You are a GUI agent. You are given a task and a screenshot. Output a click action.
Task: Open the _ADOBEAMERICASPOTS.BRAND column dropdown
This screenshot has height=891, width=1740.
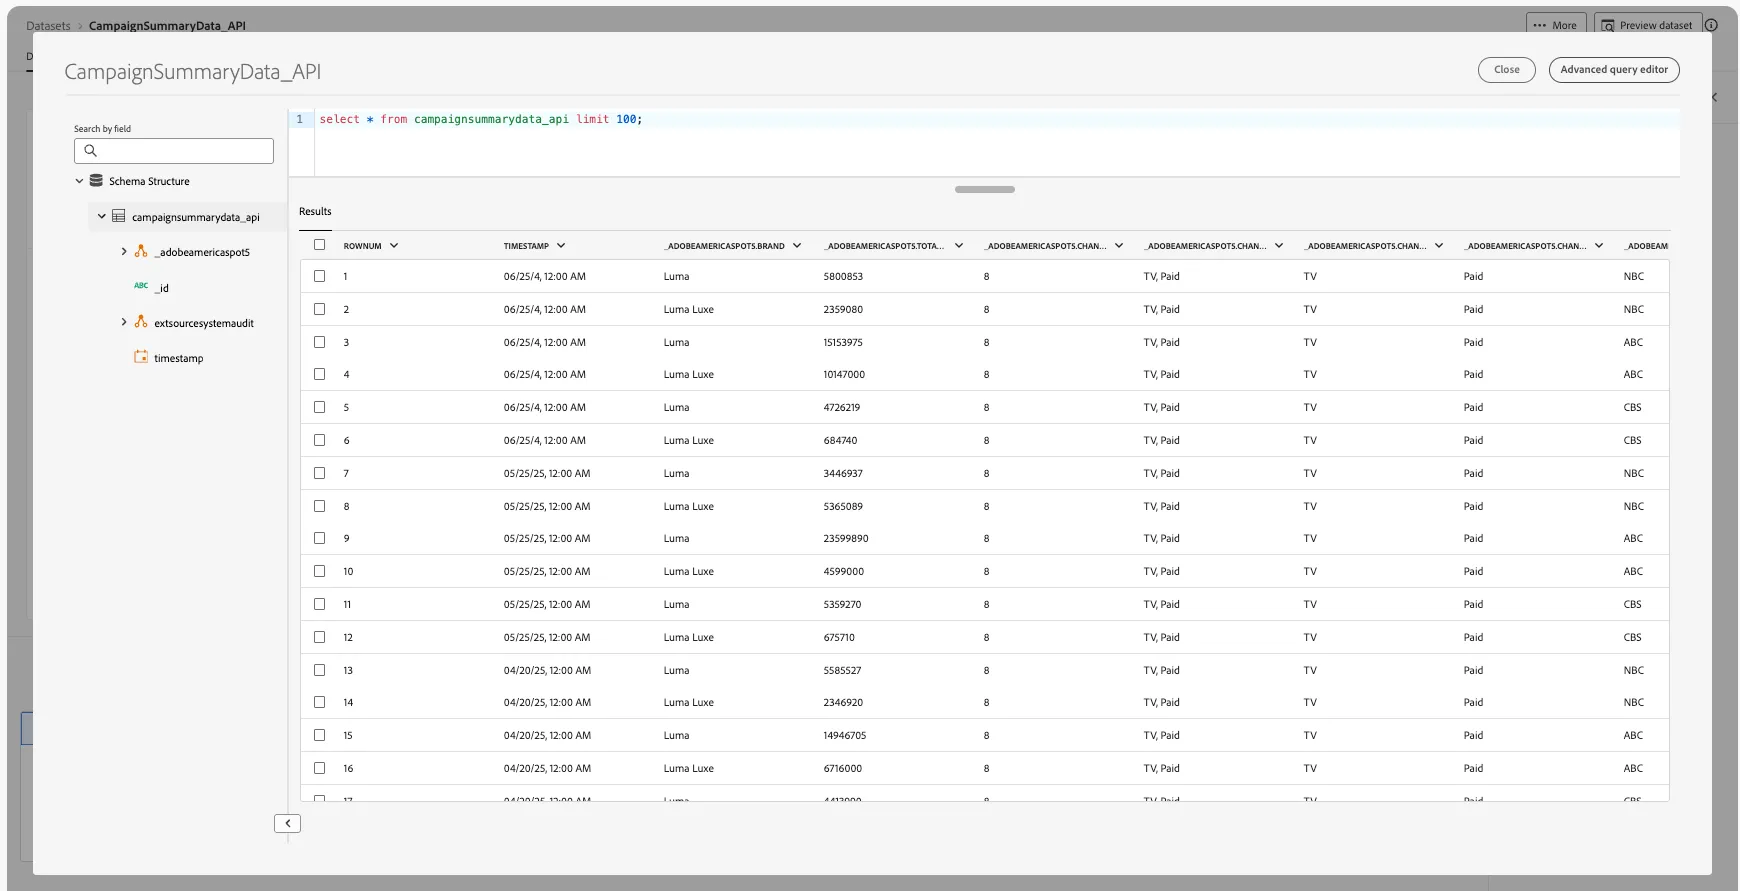[x=797, y=245]
